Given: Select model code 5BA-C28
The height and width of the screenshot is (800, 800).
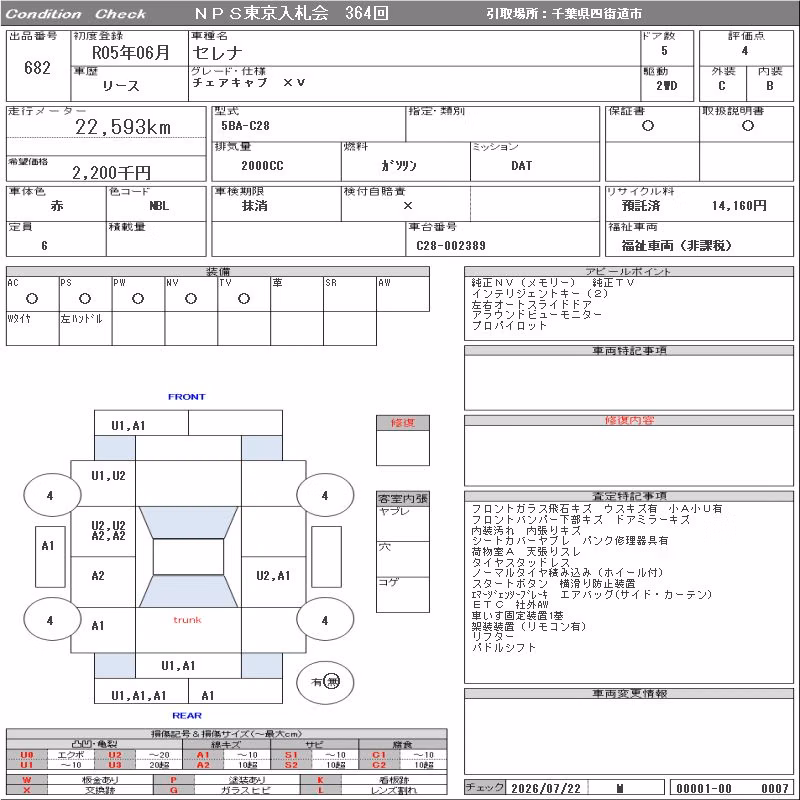Looking at the screenshot, I should click(x=245, y=126).
